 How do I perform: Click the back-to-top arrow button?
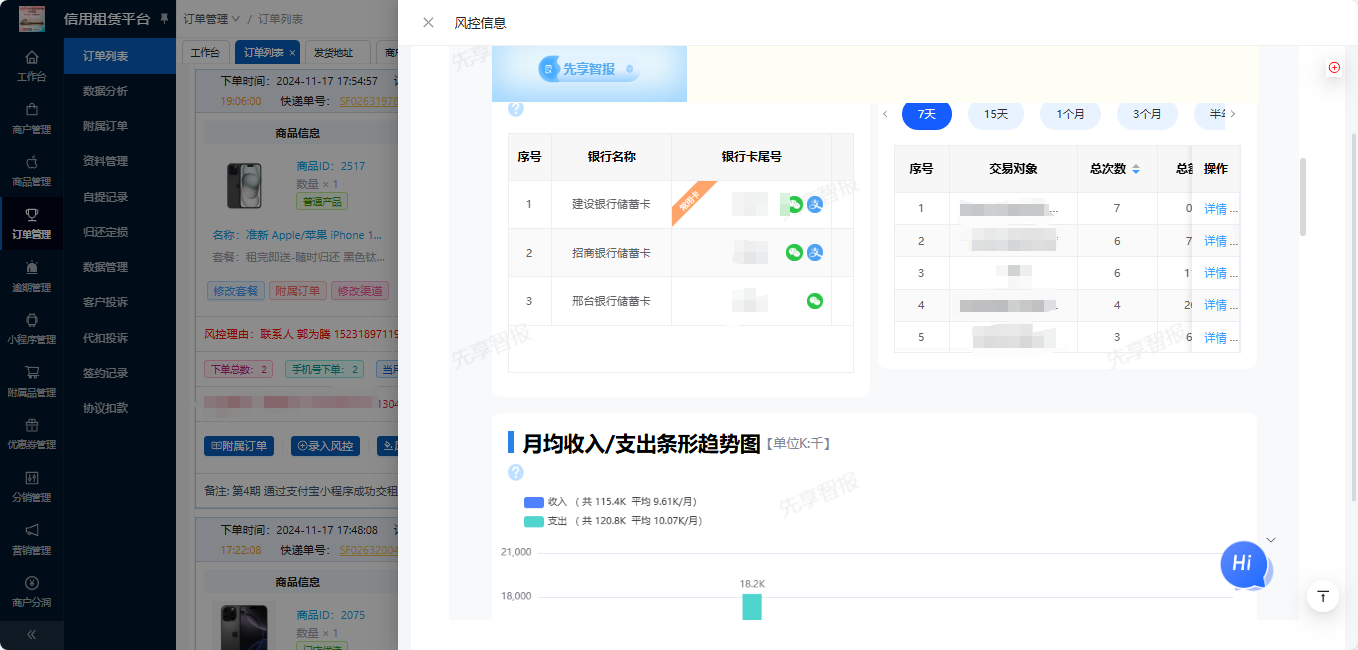(1323, 596)
